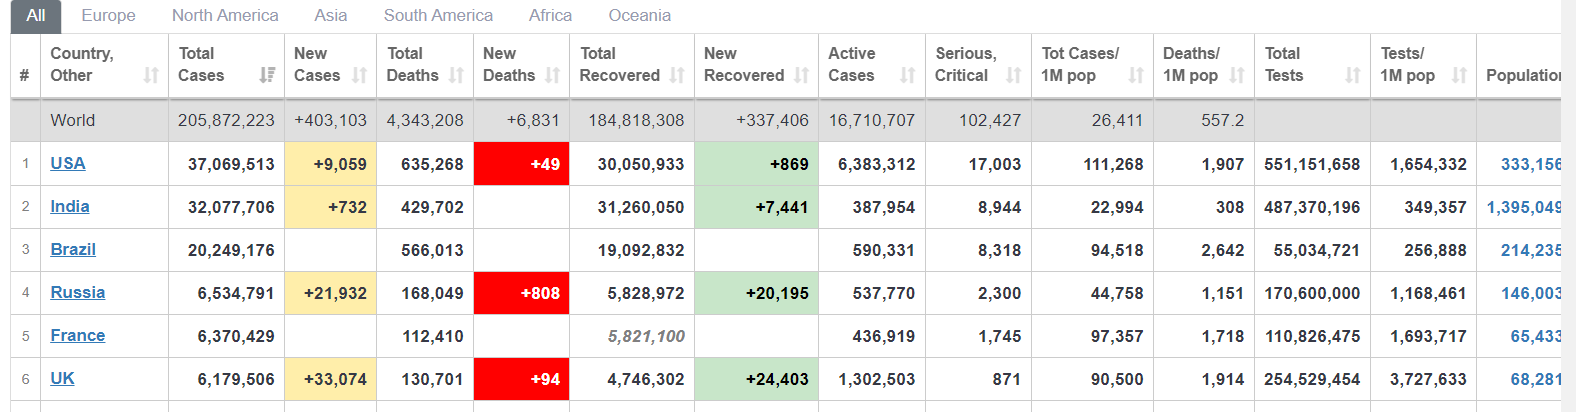Open the France country link
The image size is (1576, 412).
point(78,335)
